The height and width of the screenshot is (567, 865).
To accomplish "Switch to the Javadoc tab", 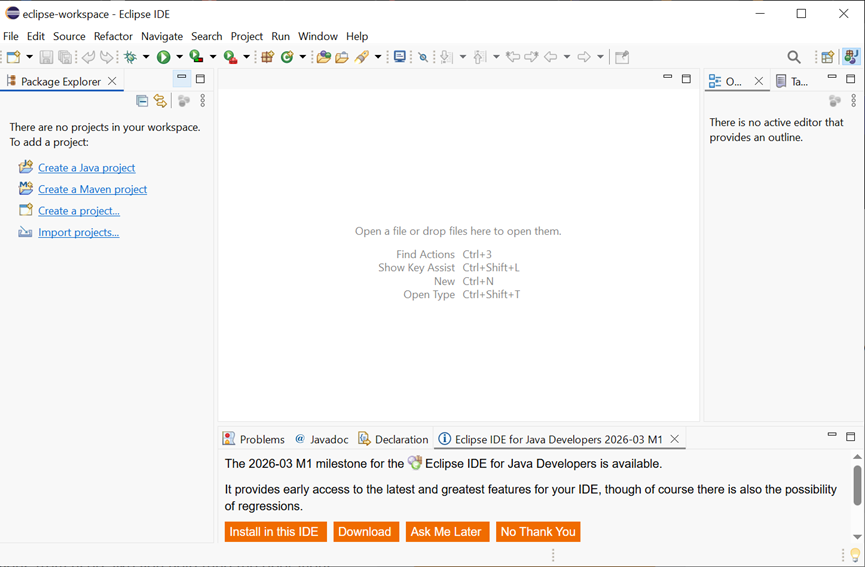I will click(322, 439).
